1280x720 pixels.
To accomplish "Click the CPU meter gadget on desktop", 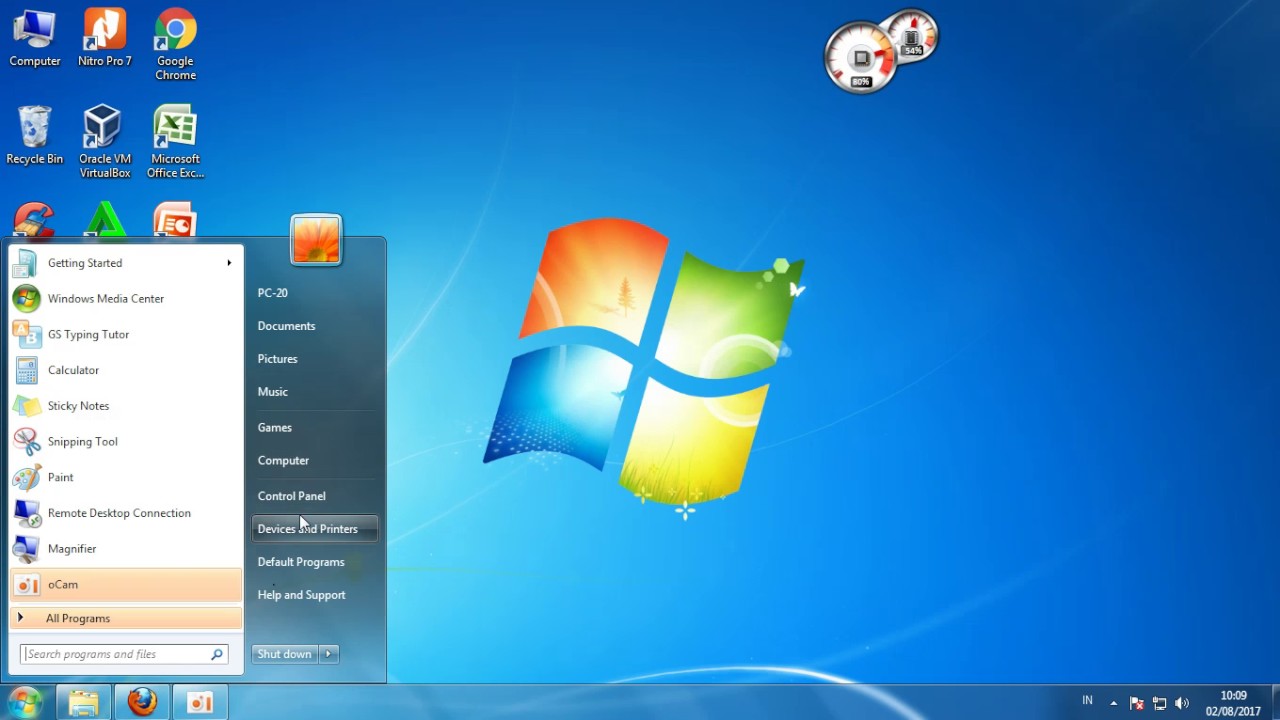I will pyautogui.click(x=860, y=58).
